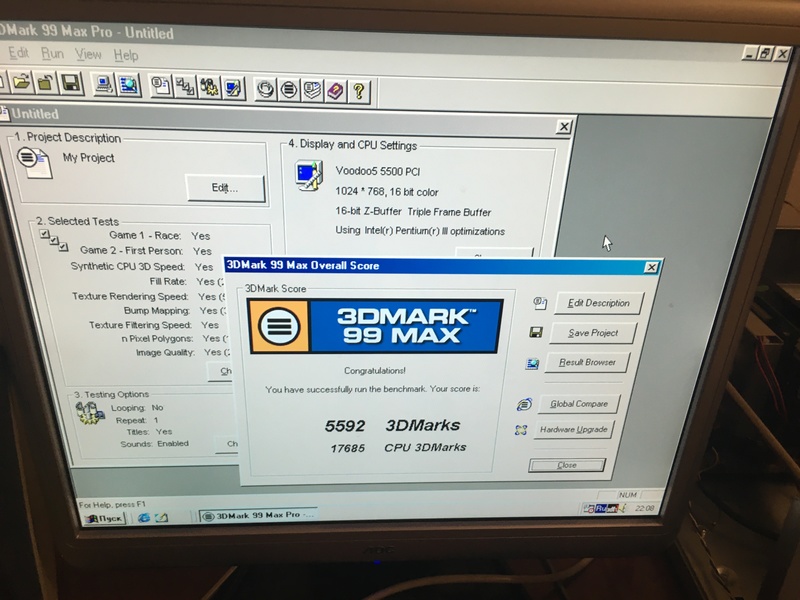
Task: Launch Internet Explorer from quick launch
Action: coord(144,517)
